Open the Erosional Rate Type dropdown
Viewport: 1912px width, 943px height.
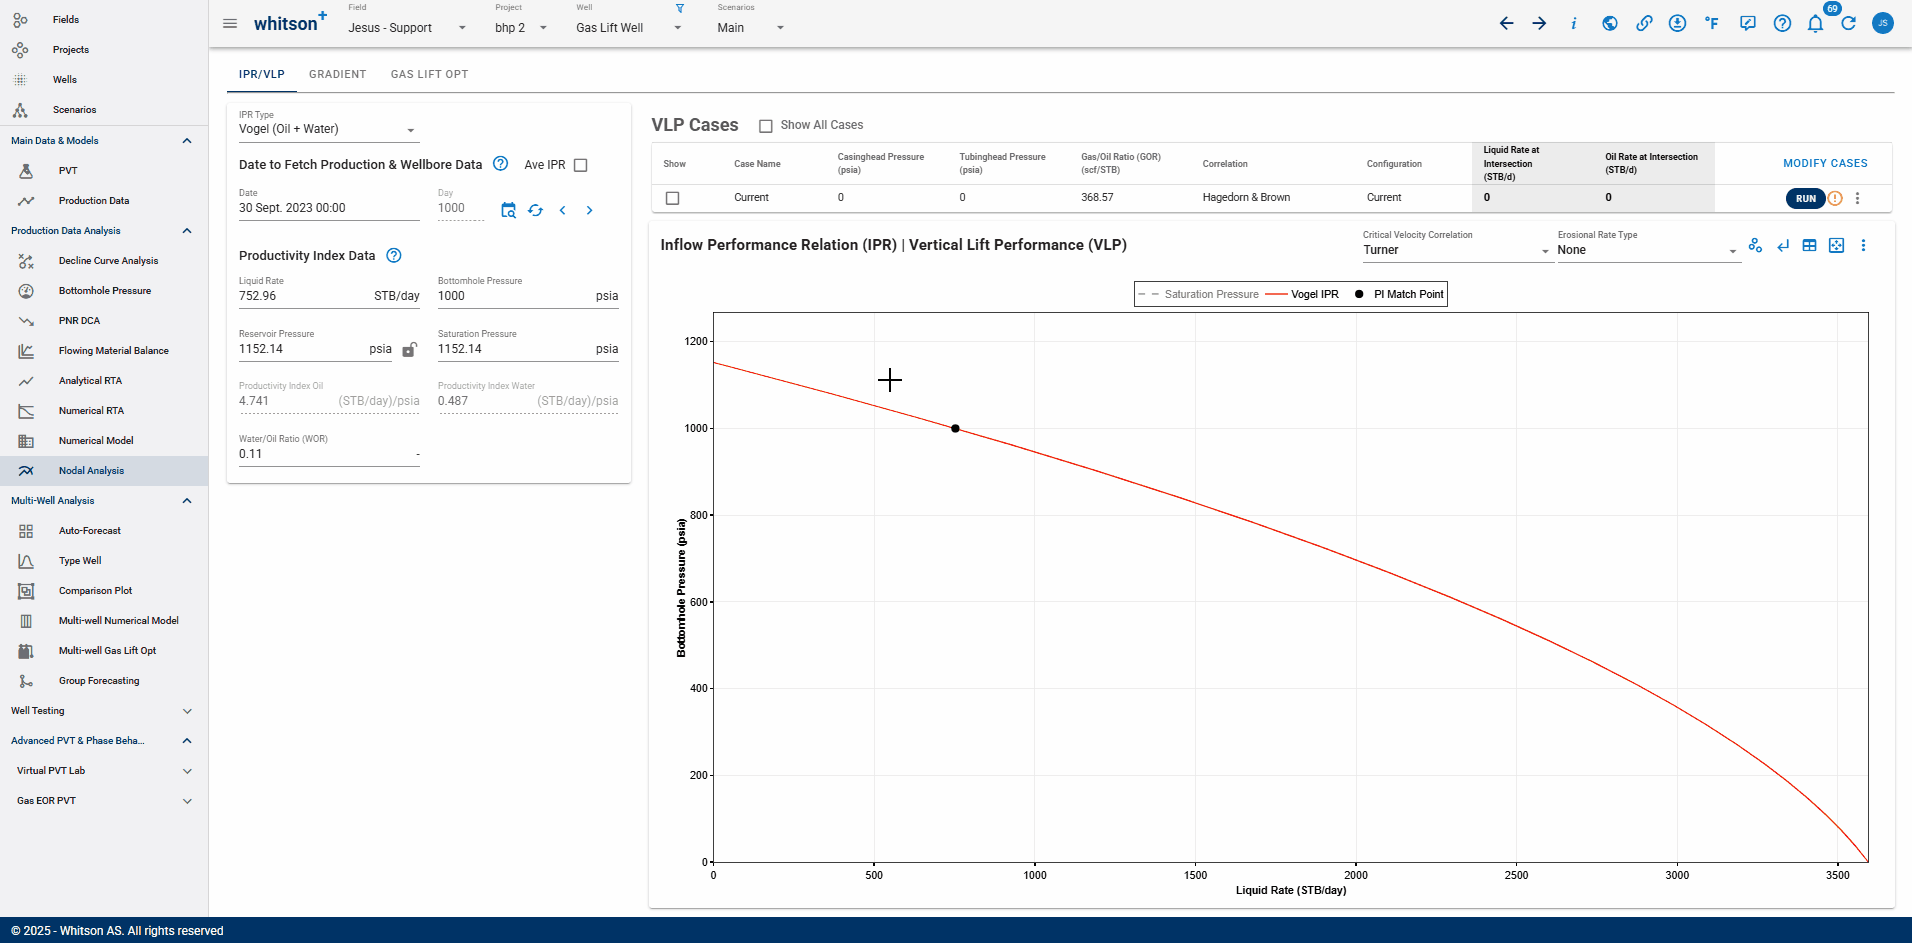[1645, 250]
